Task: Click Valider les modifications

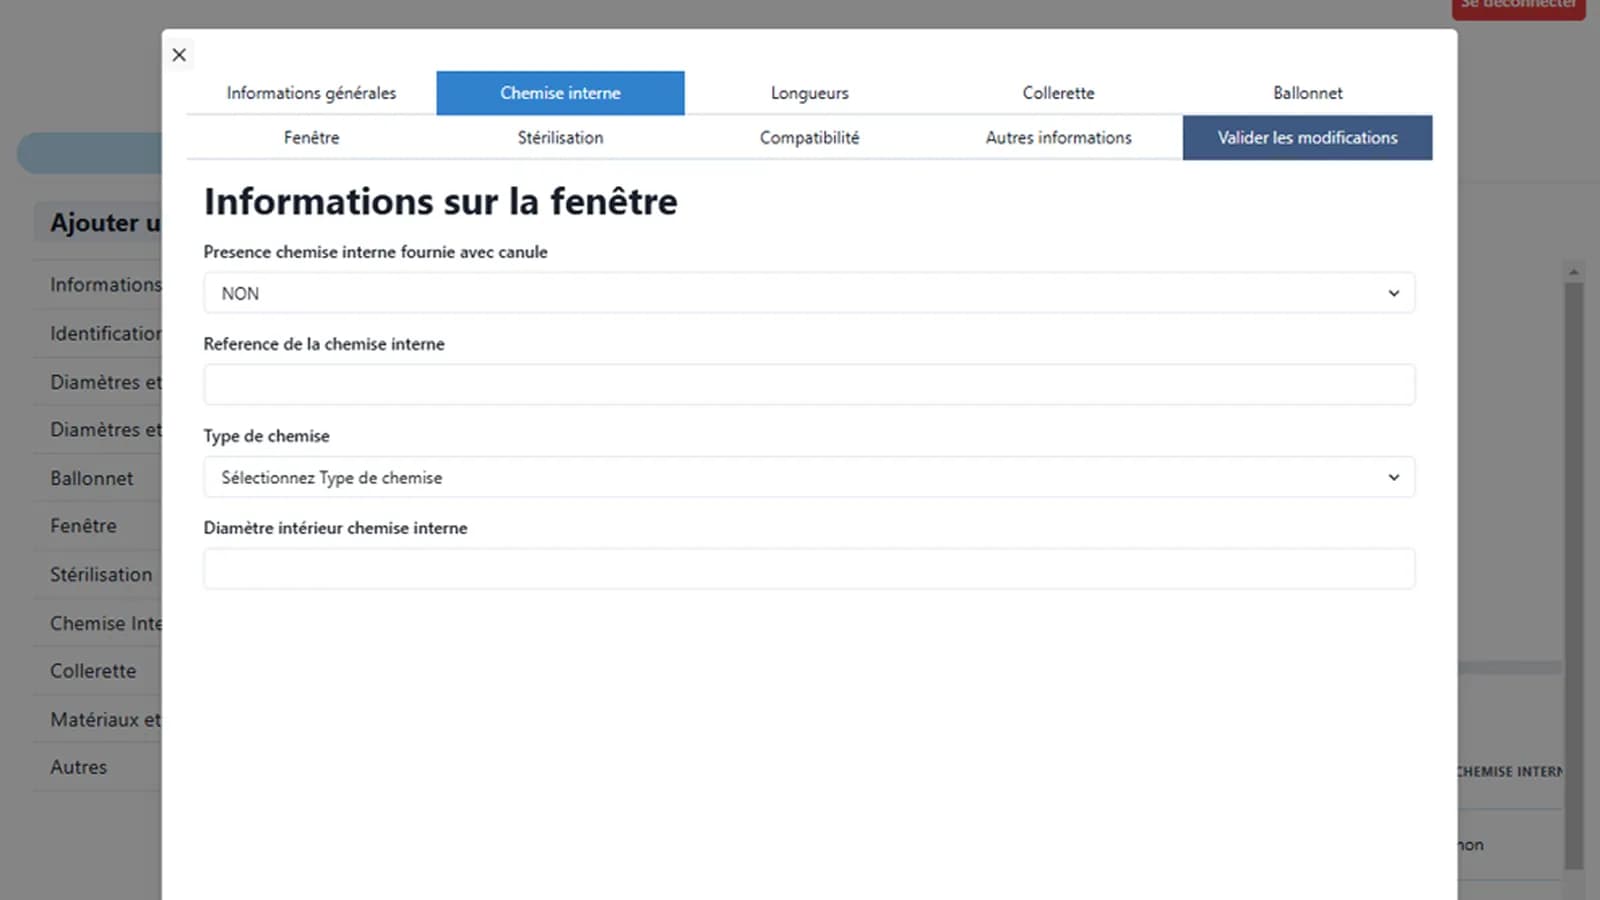Action: click(x=1307, y=137)
